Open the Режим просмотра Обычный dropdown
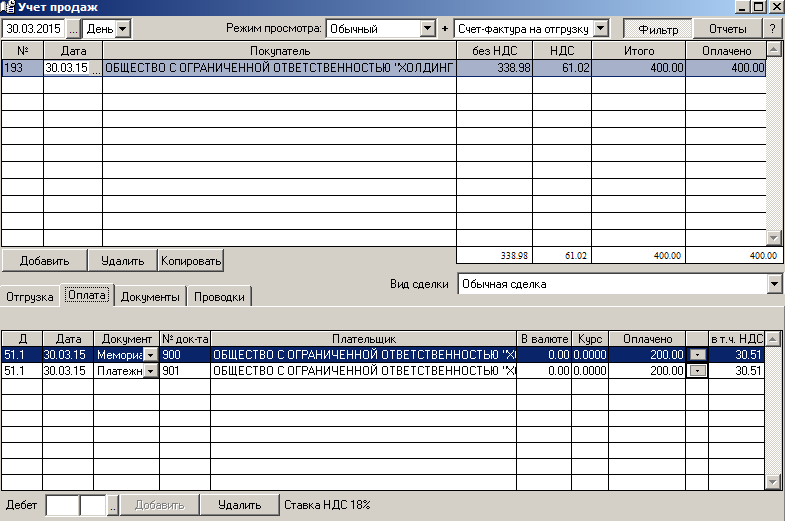 coord(429,29)
